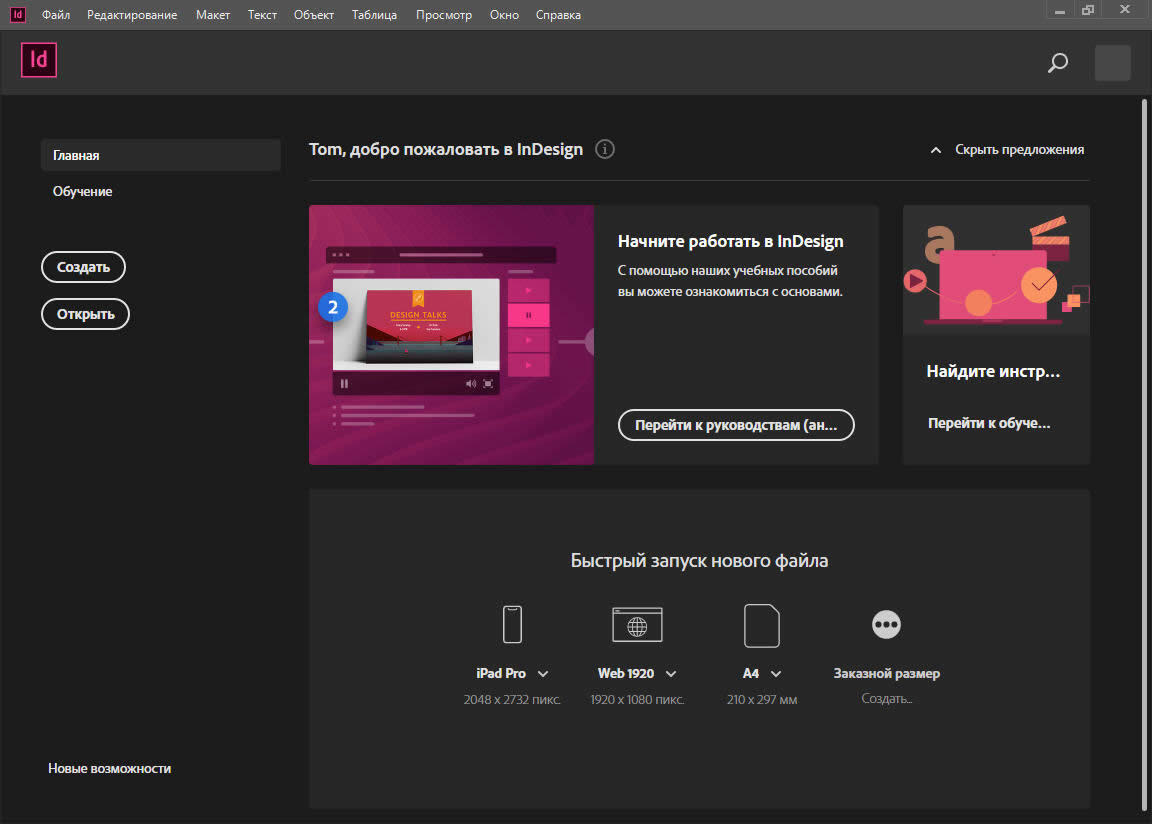Screen dimensions: 1152x824
Task: Open the search magnifier icon
Action: tap(1057, 62)
